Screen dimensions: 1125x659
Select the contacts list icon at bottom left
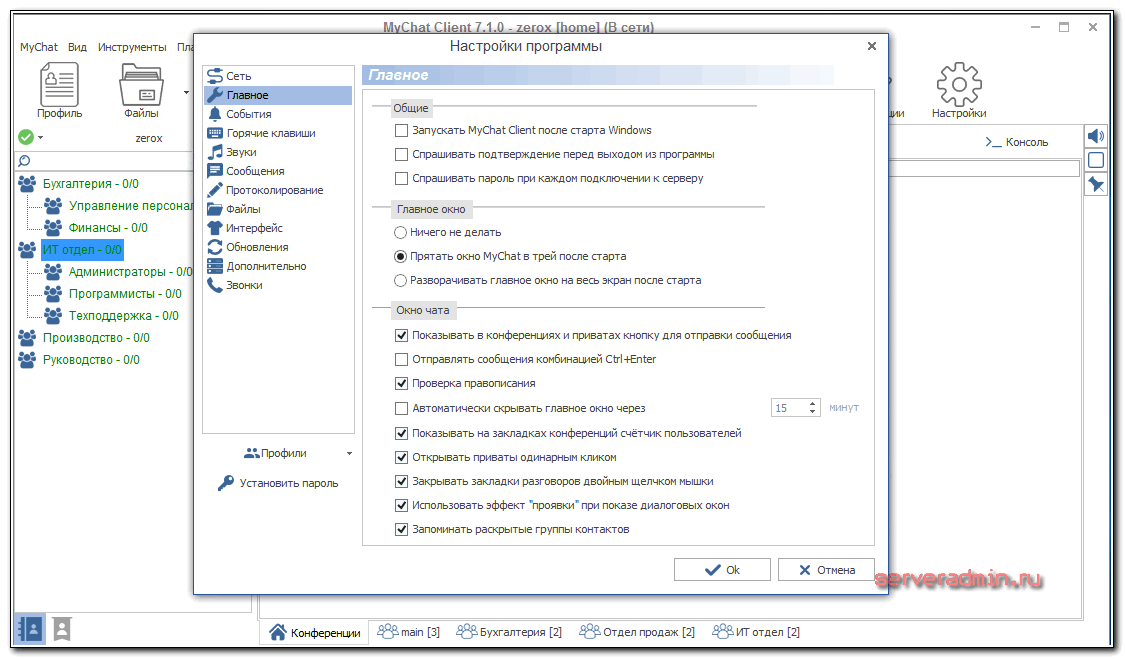point(30,628)
